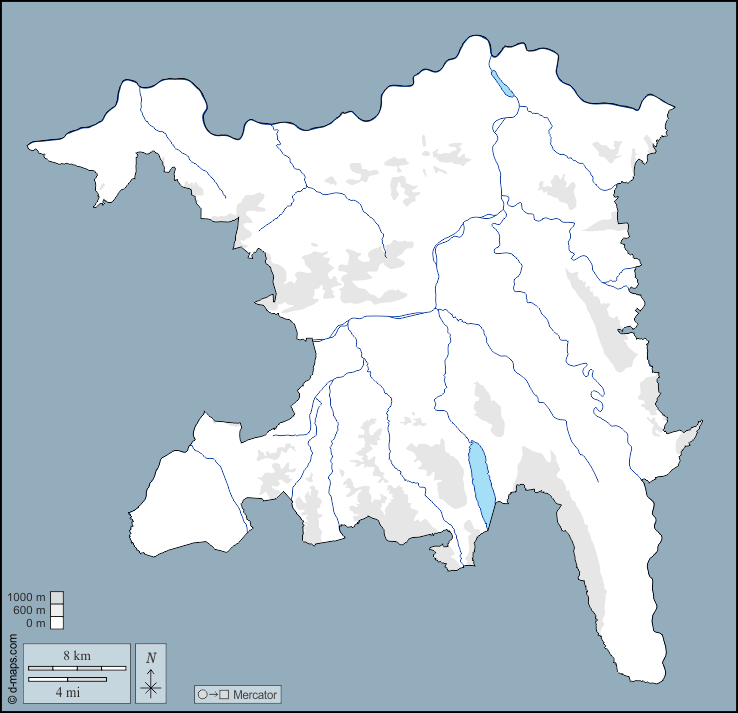Click the 600 m elevation legend swatch
738x713 pixels.
point(57,610)
